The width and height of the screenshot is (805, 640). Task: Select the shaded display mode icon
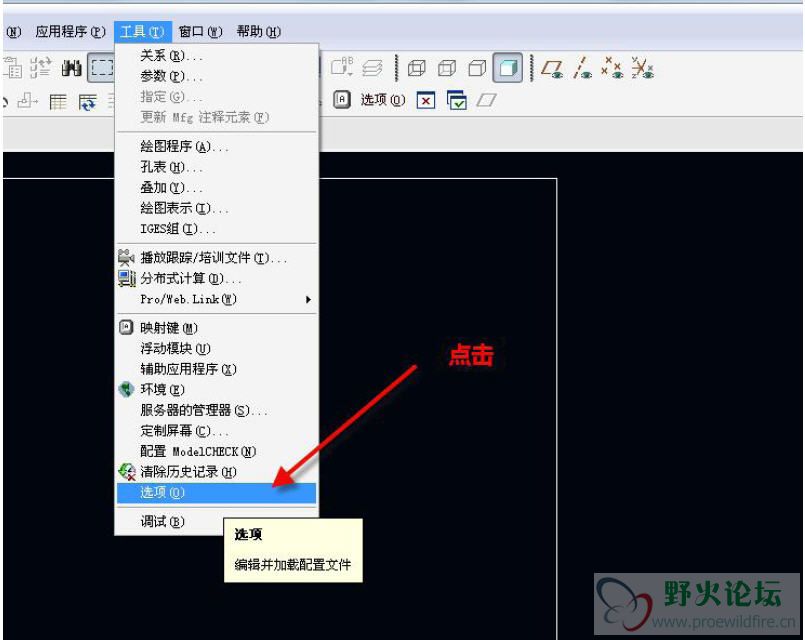[508, 68]
